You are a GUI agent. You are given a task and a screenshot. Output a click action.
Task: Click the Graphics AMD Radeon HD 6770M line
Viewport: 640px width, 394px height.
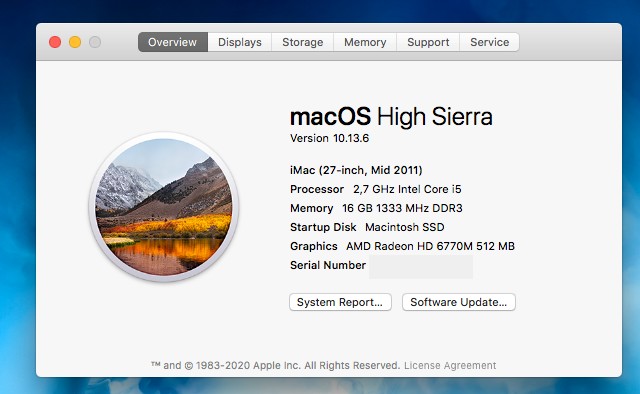(x=402, y=246)
